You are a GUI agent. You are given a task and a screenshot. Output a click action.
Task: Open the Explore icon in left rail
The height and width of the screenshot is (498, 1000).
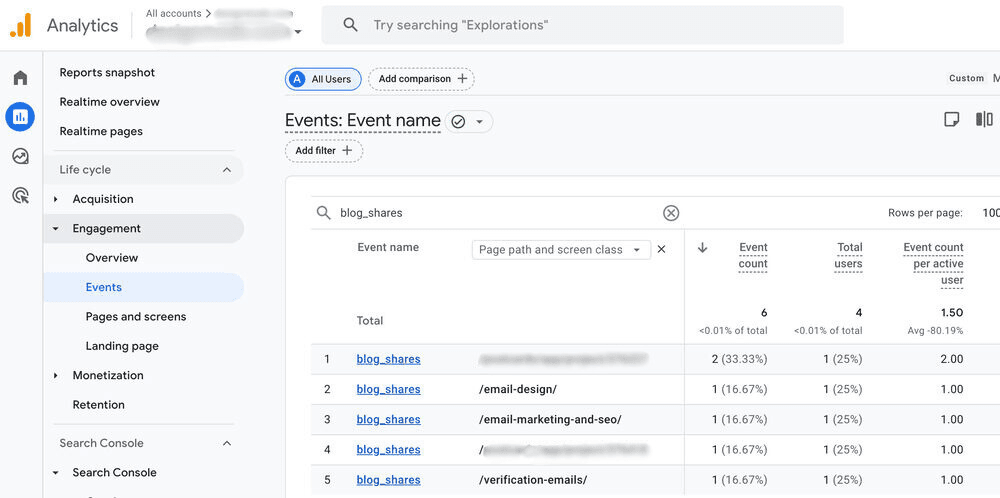[x=20, y=156]
